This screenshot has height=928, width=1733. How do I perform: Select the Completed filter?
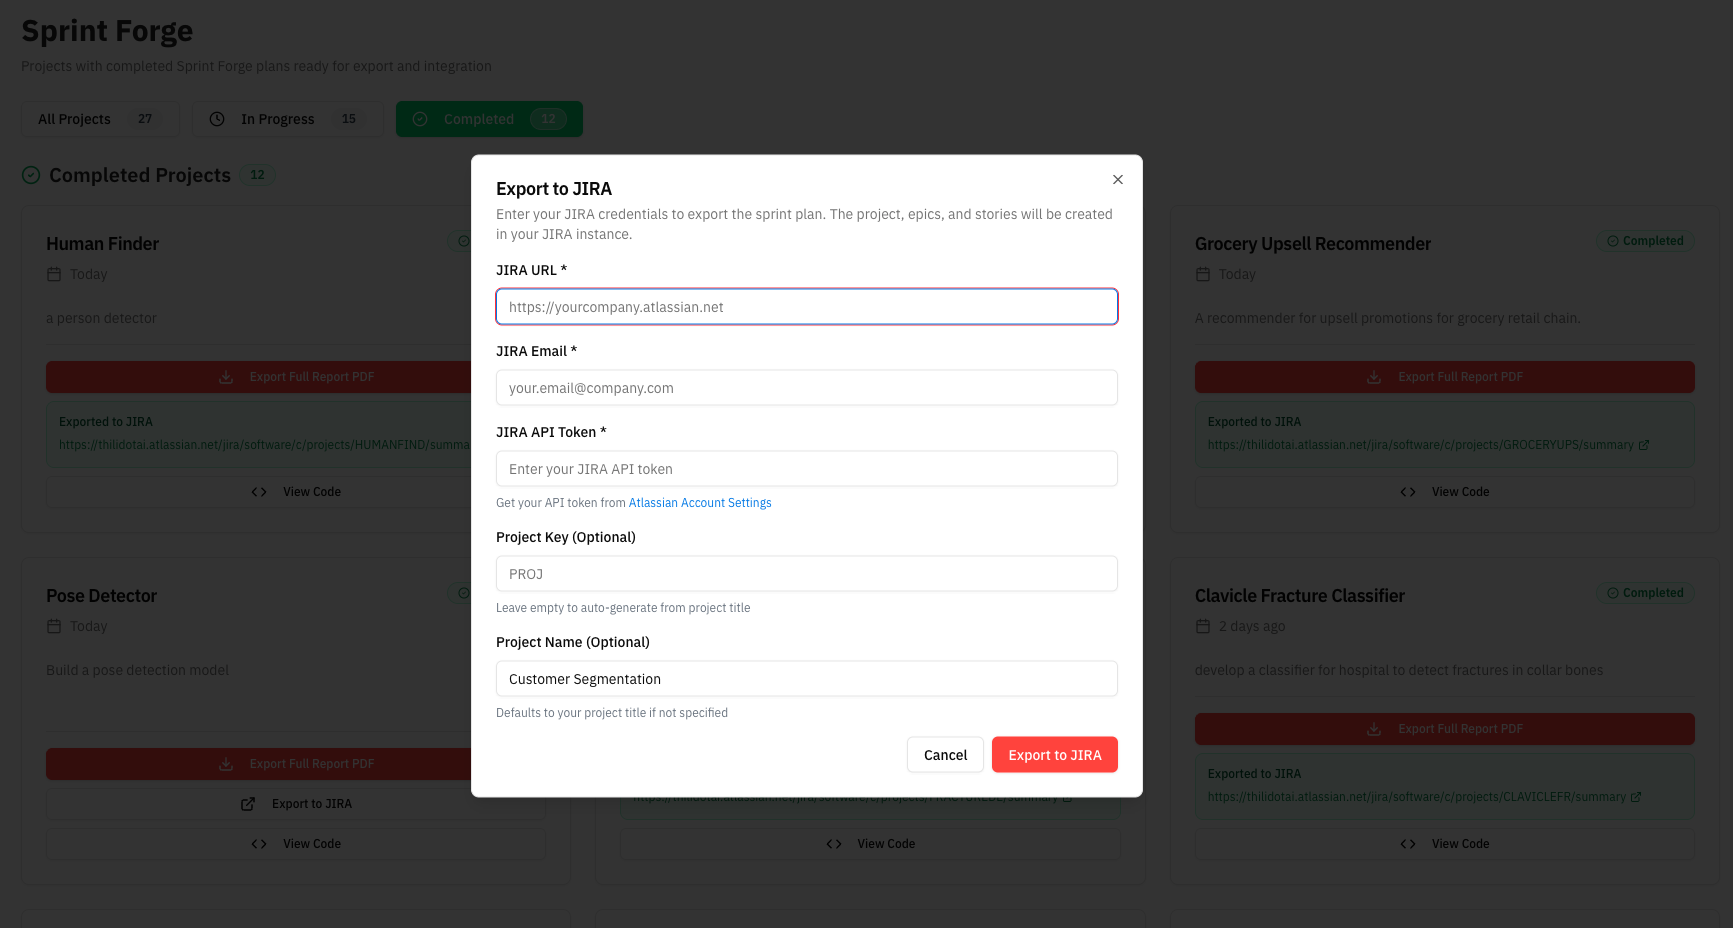click(x=488, y=118)
